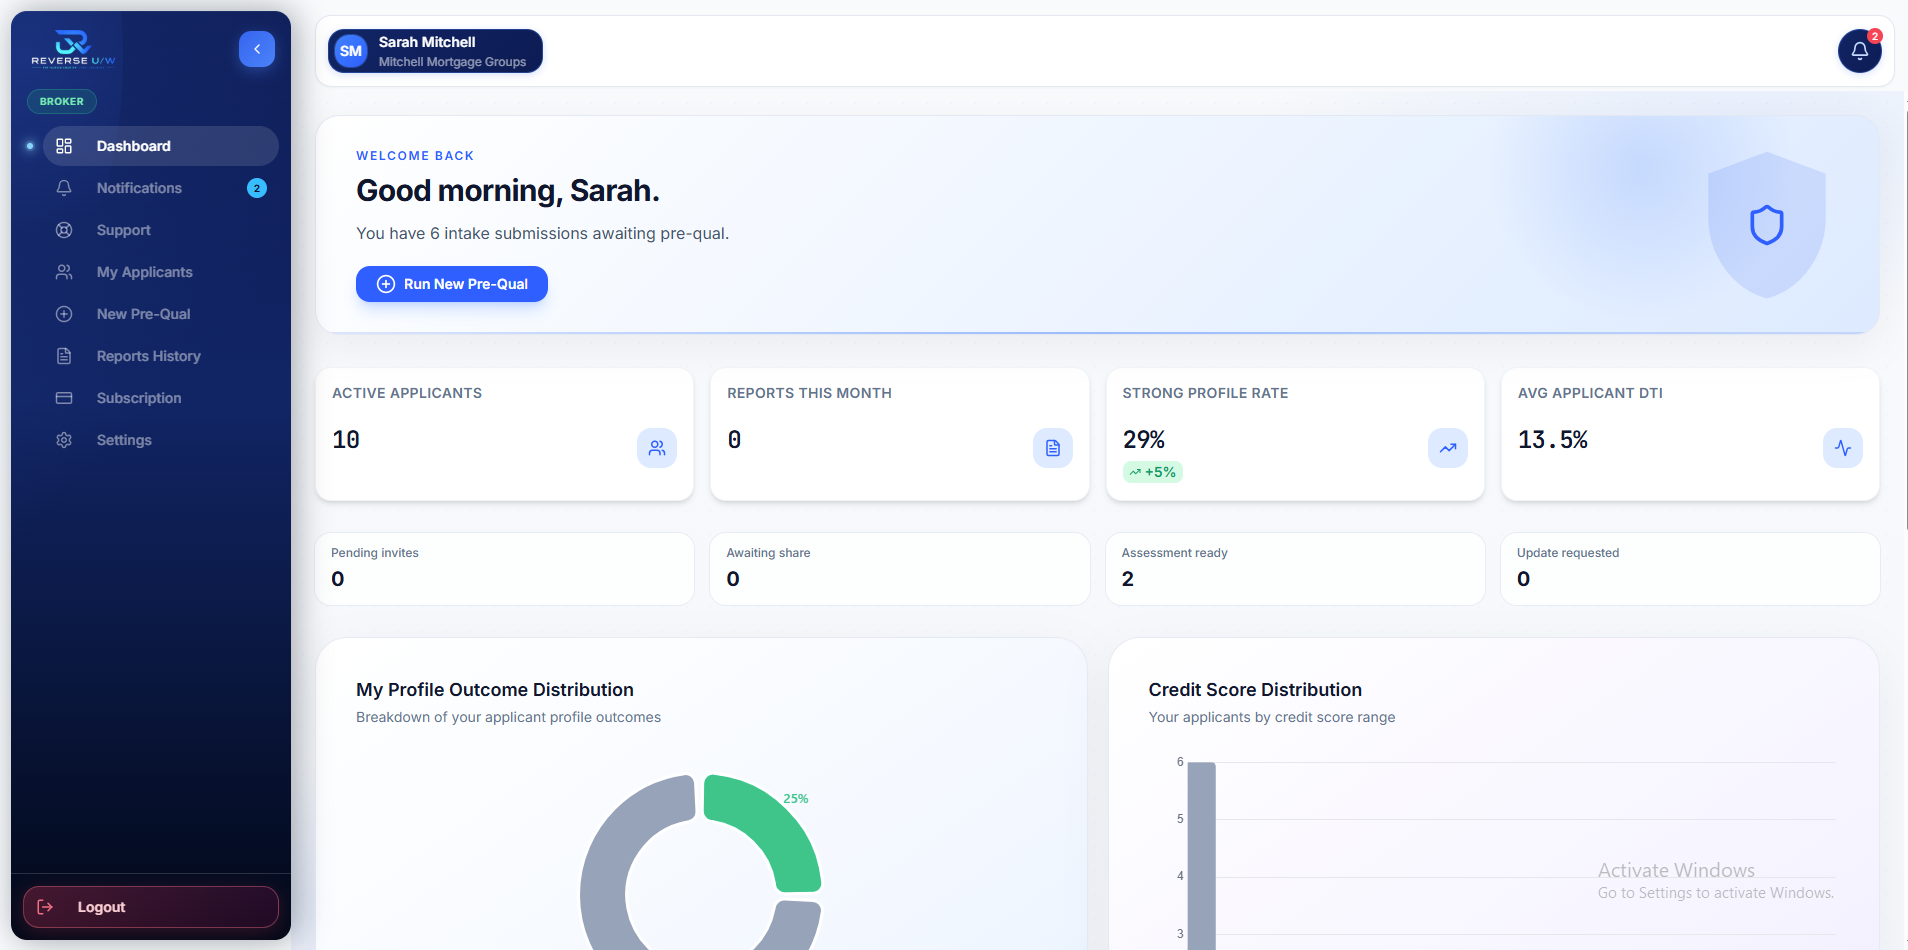
Task: Click the Avg Applicant DTI pulse icon
Action: [1843, 448]
